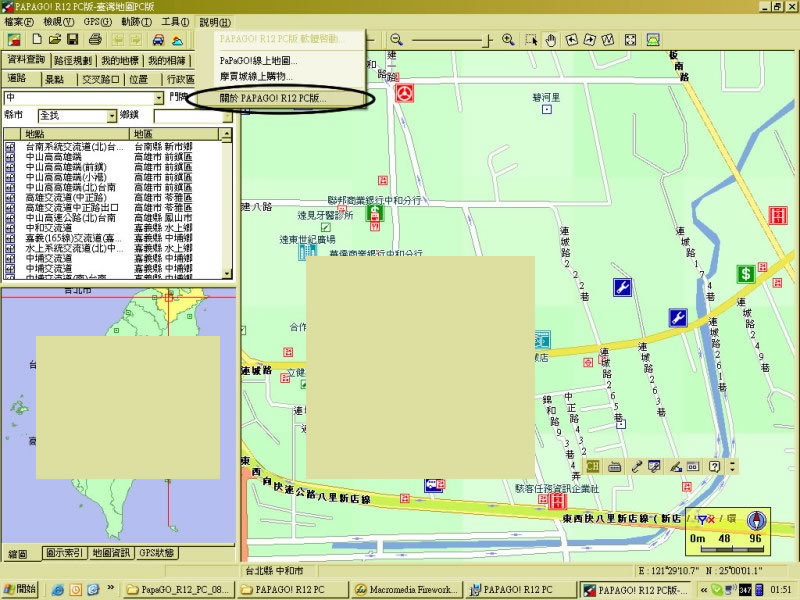Switch to 路徑規劃 tab
Image resolution: width=800 pixels, height=600 pixels.
pyautogui.click(x=72, y=61)
